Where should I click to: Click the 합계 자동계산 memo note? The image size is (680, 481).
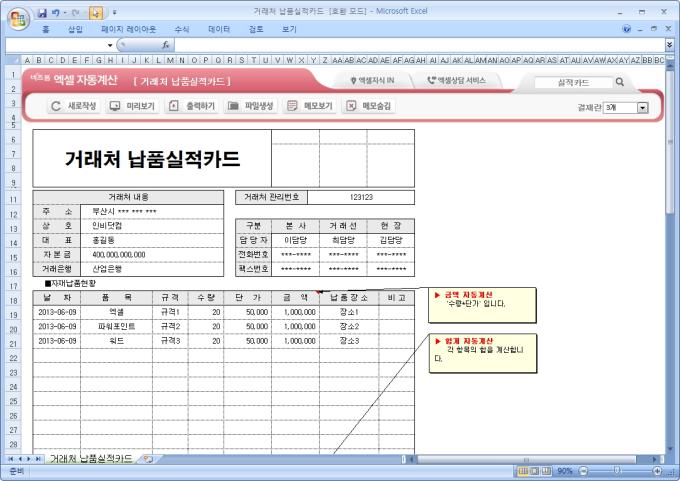tap(483, 353)
